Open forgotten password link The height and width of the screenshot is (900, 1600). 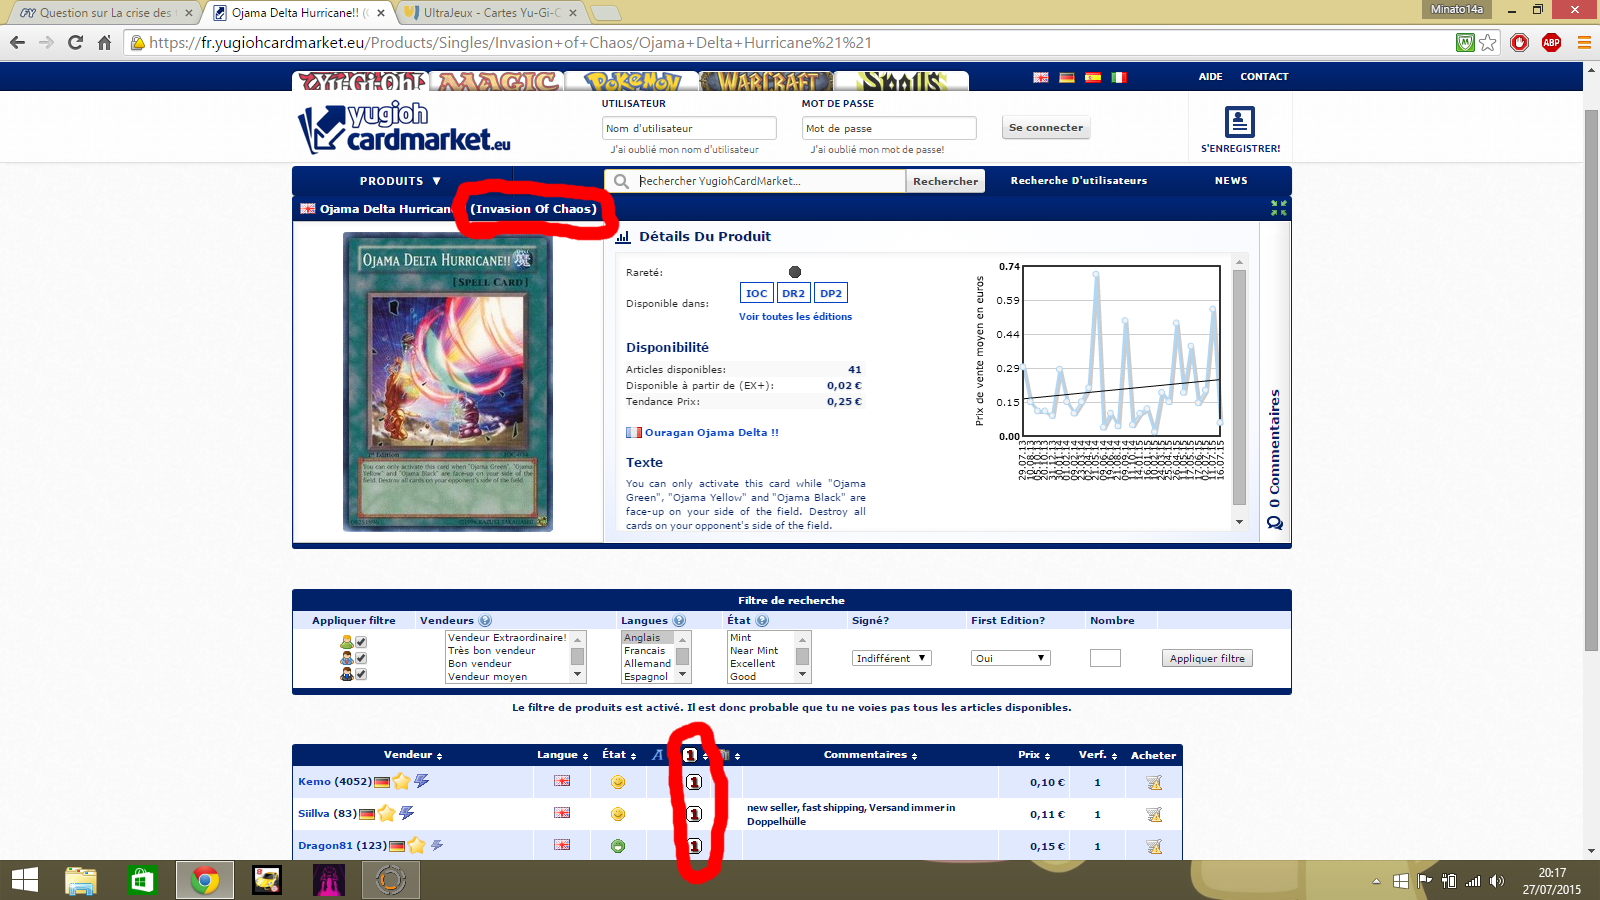coord(877,150)
